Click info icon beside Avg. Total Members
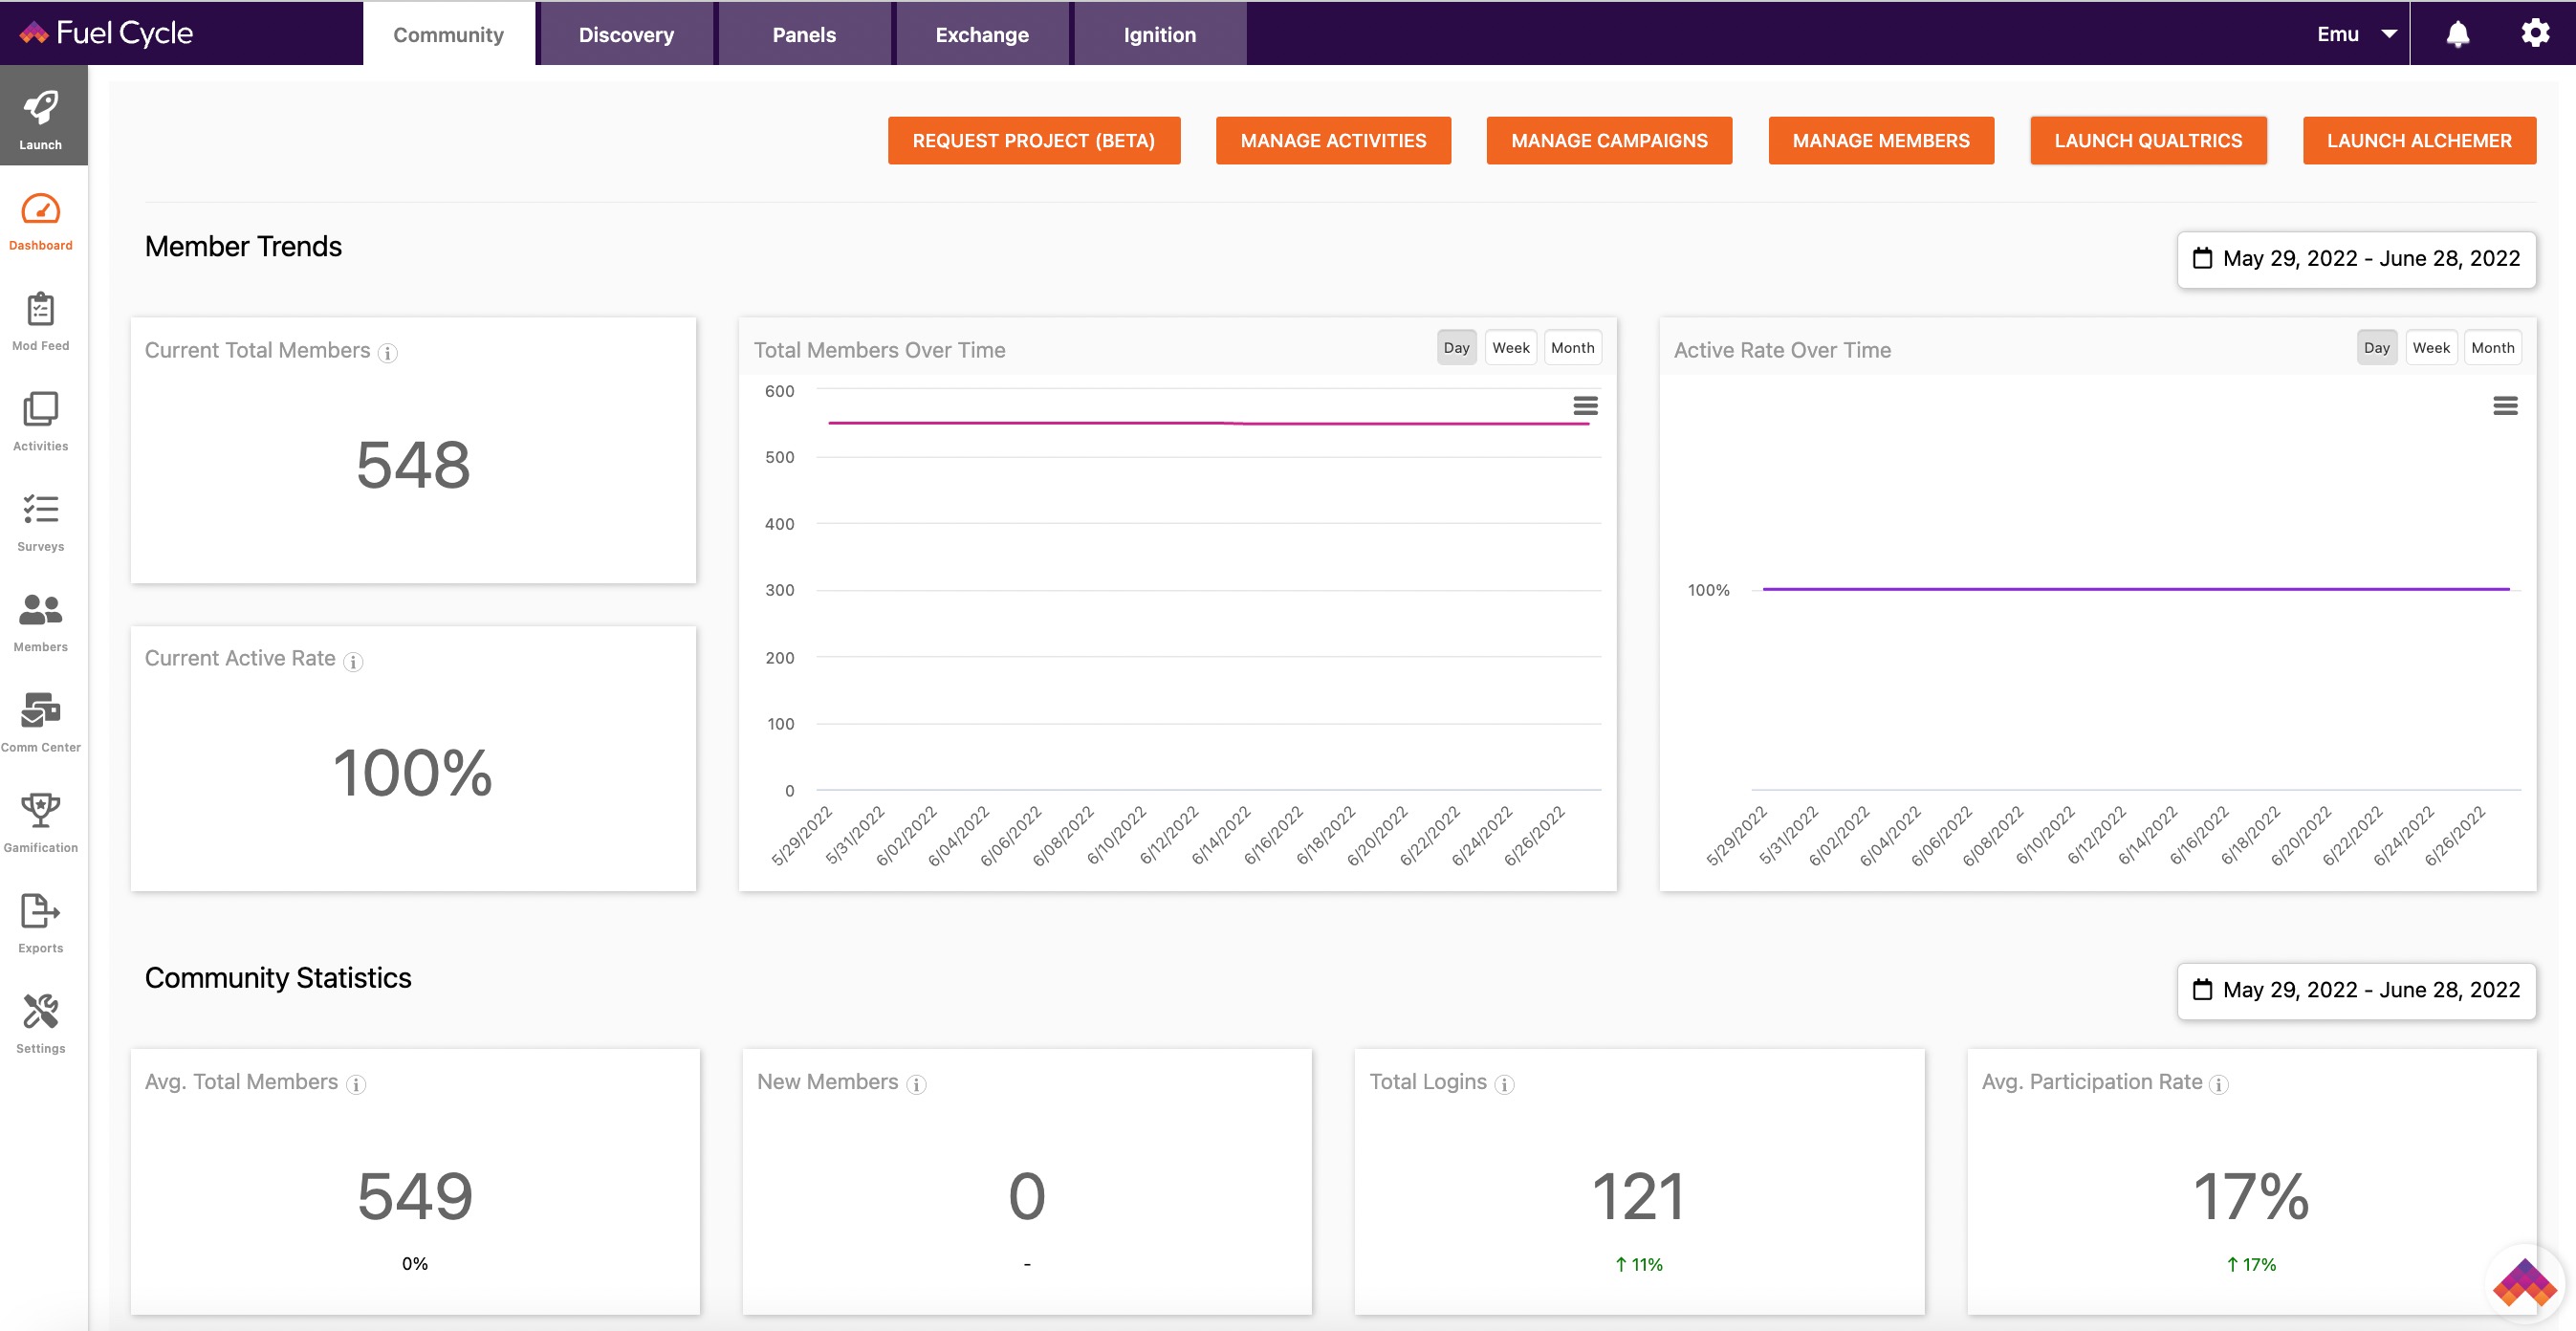 coord(356,1084)
